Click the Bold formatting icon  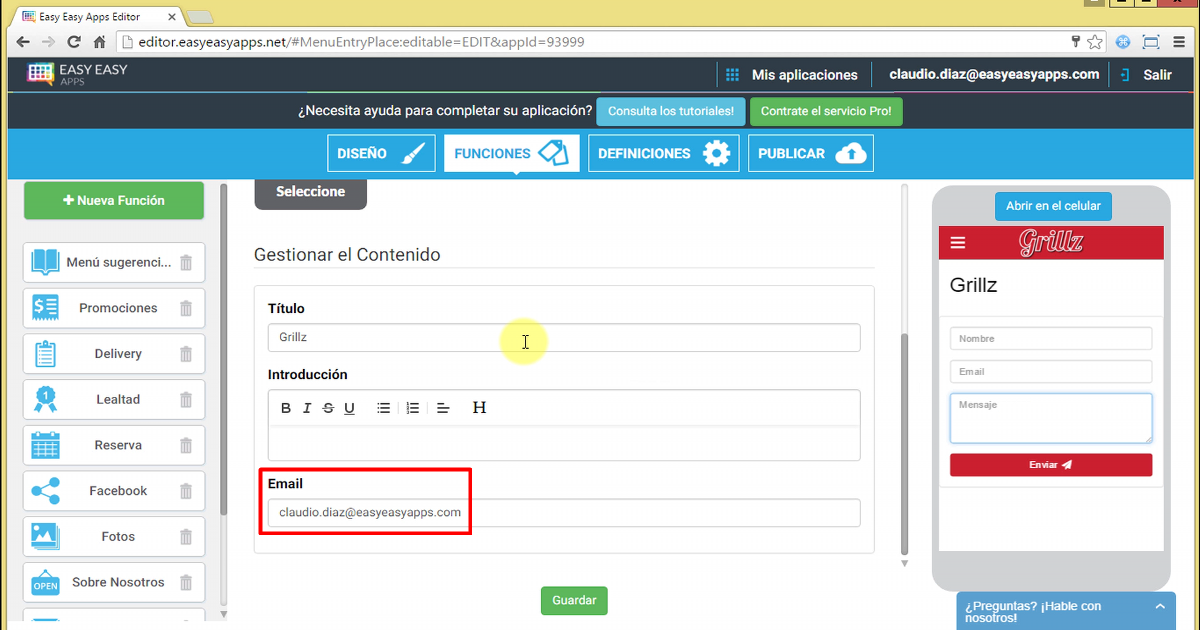click(286, 408)
